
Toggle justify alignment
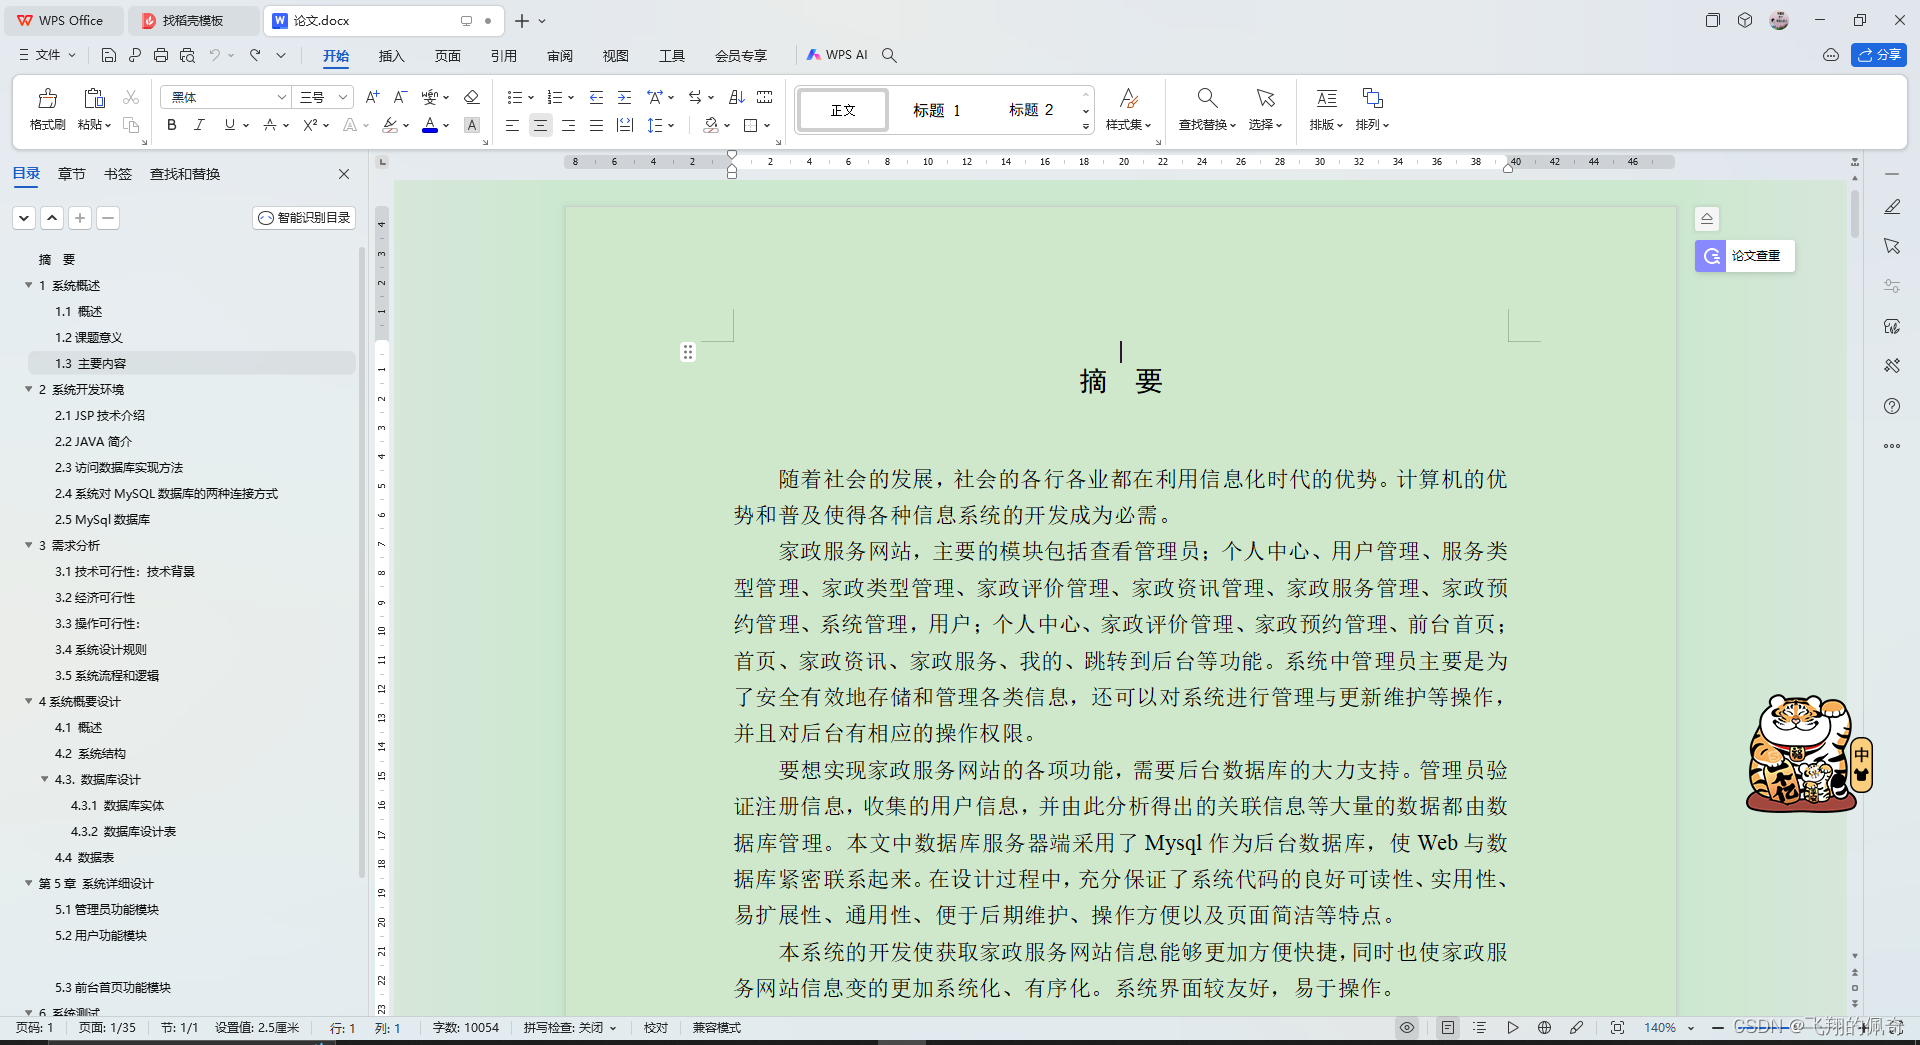(596, 125)
